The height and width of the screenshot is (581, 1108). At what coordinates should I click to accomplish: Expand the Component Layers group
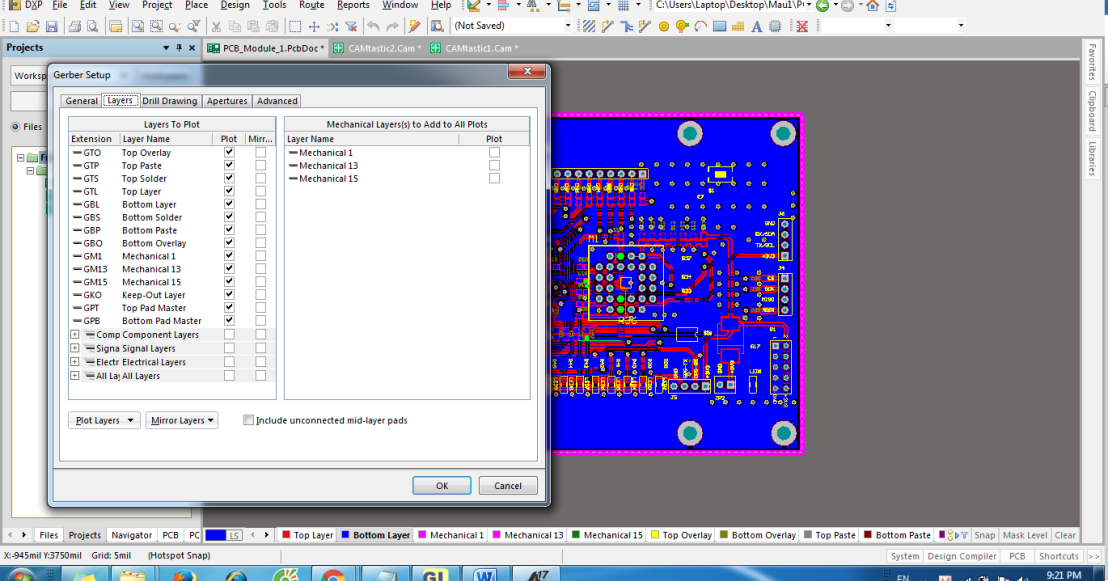74,334
